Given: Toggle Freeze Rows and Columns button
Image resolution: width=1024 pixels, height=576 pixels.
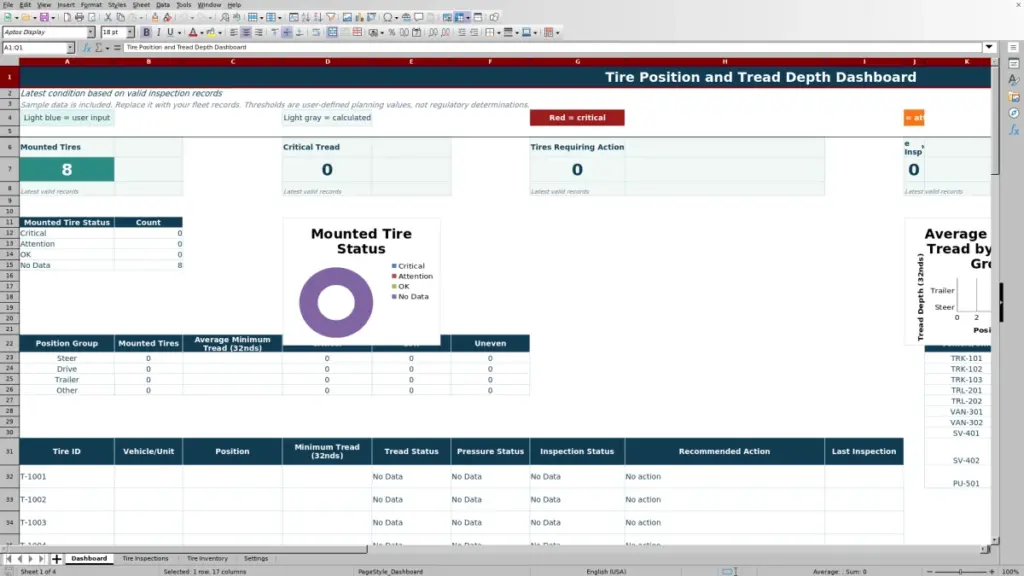Looking at the screenshot, I should pyautogui.click(x=459, y=17).
